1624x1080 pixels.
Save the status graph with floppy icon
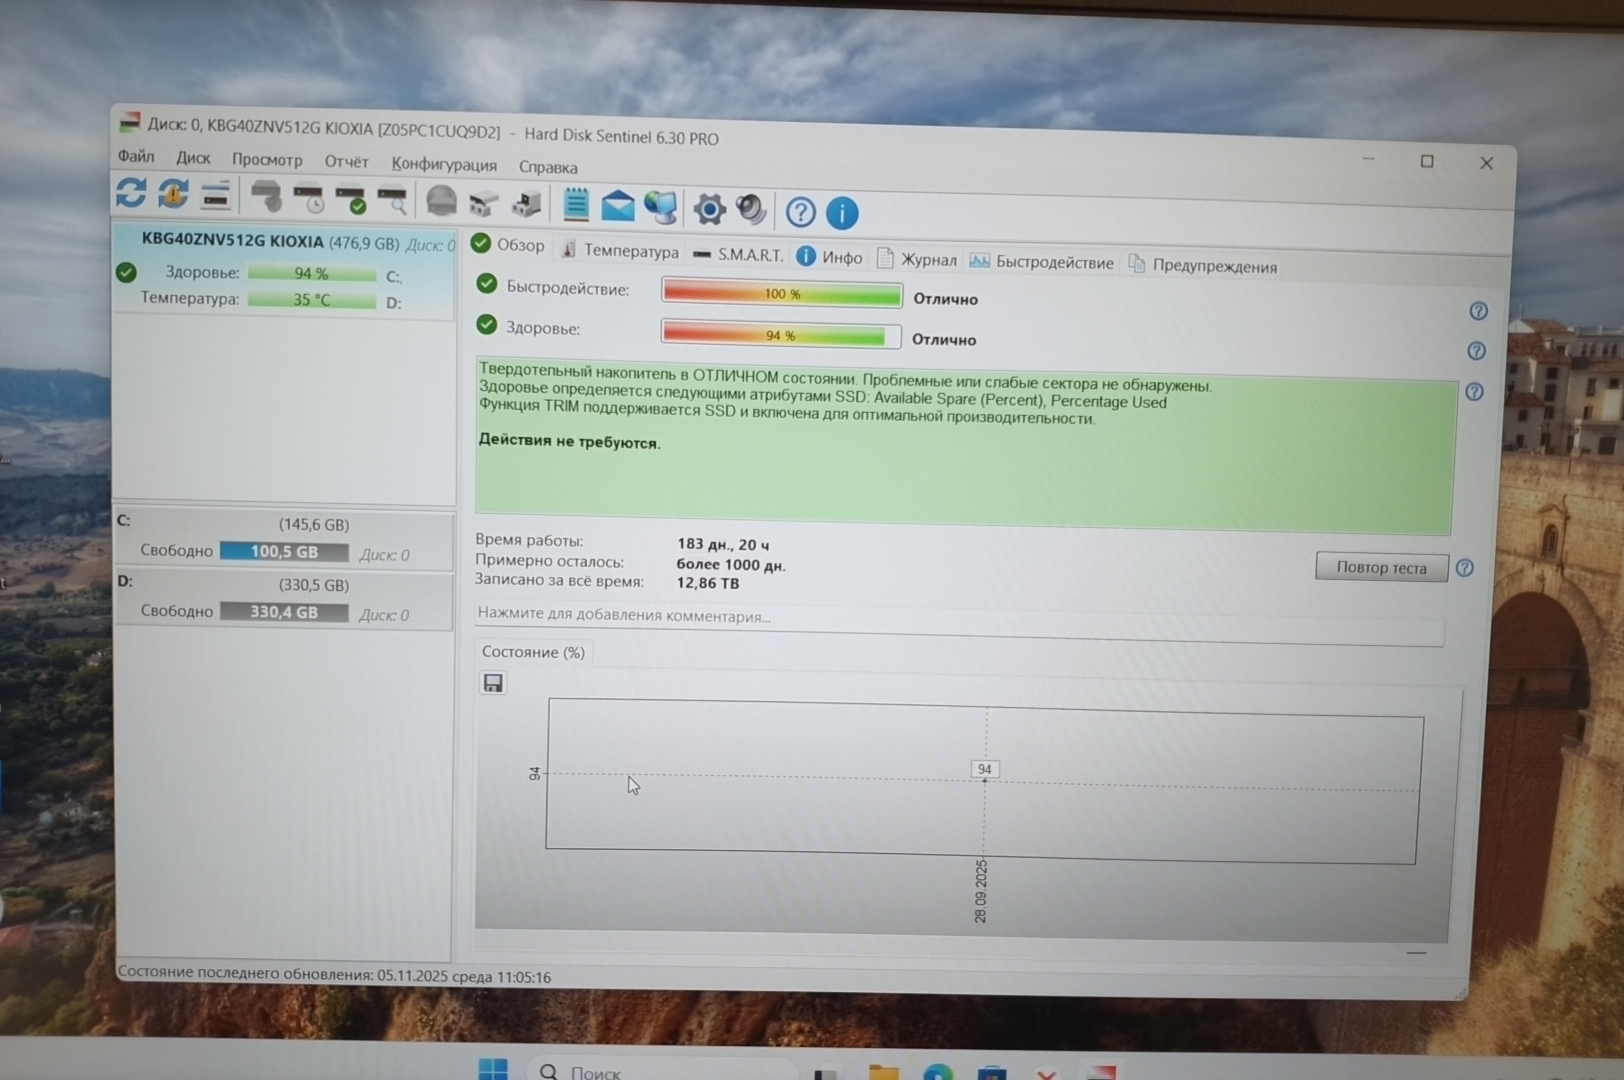tap(493, 683)
